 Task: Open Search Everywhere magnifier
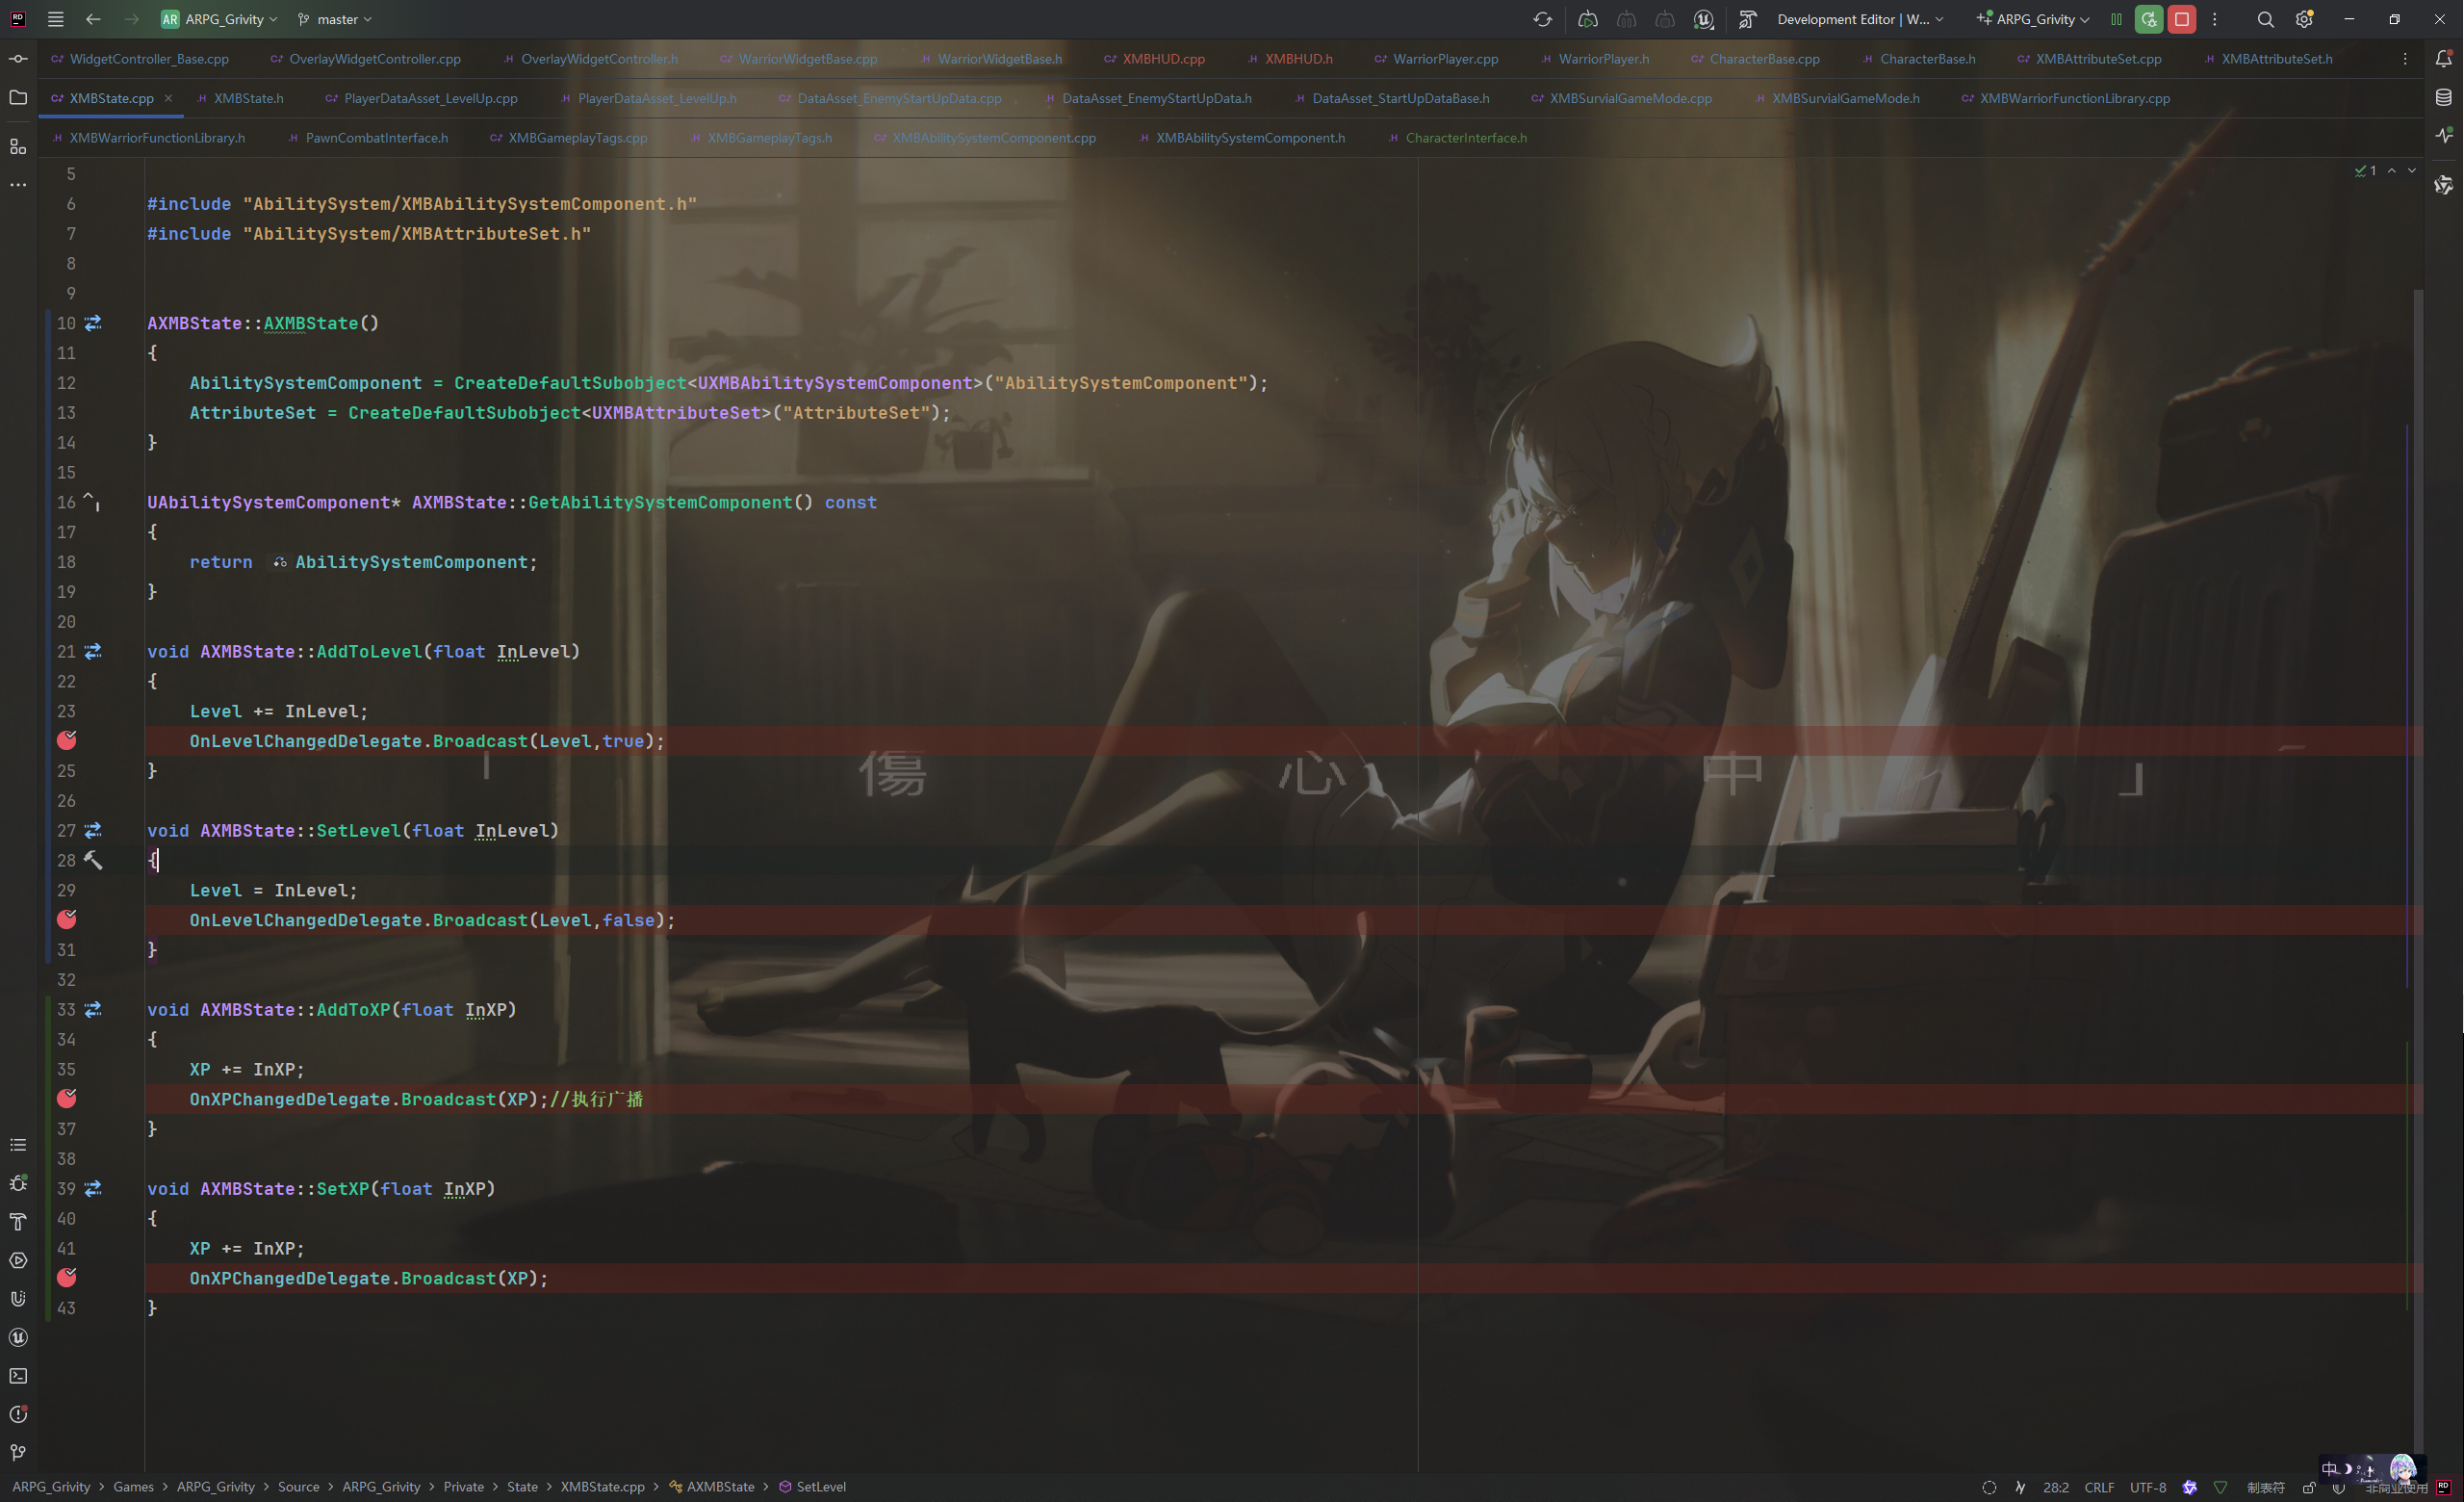[x=2265, y=19]
